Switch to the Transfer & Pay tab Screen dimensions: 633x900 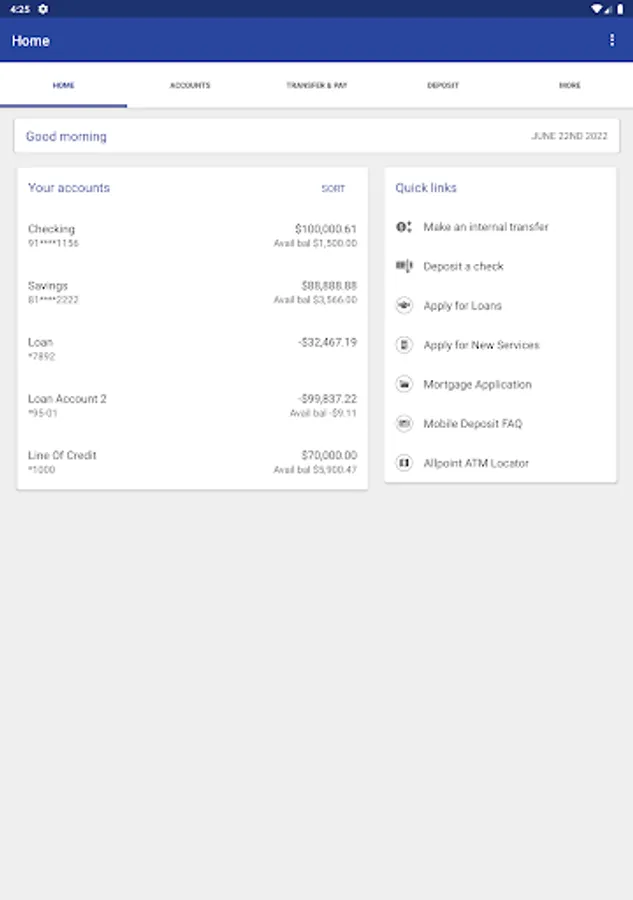coord(316,86)
